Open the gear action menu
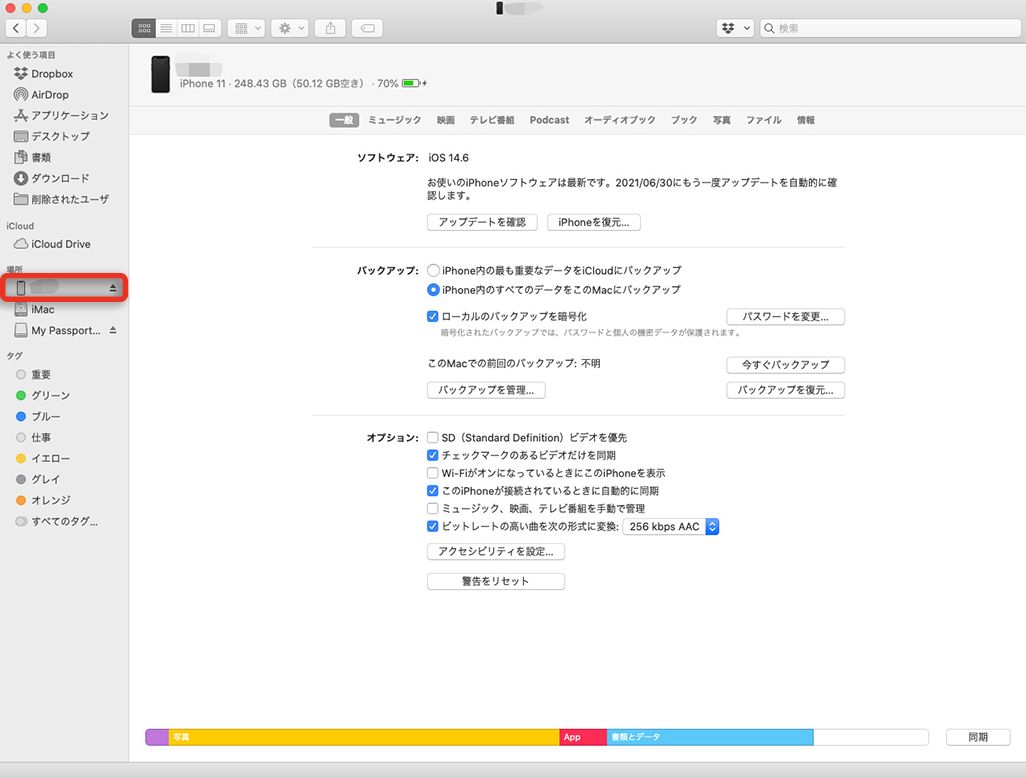The image size is (1026, 778). tap(290, 28)
